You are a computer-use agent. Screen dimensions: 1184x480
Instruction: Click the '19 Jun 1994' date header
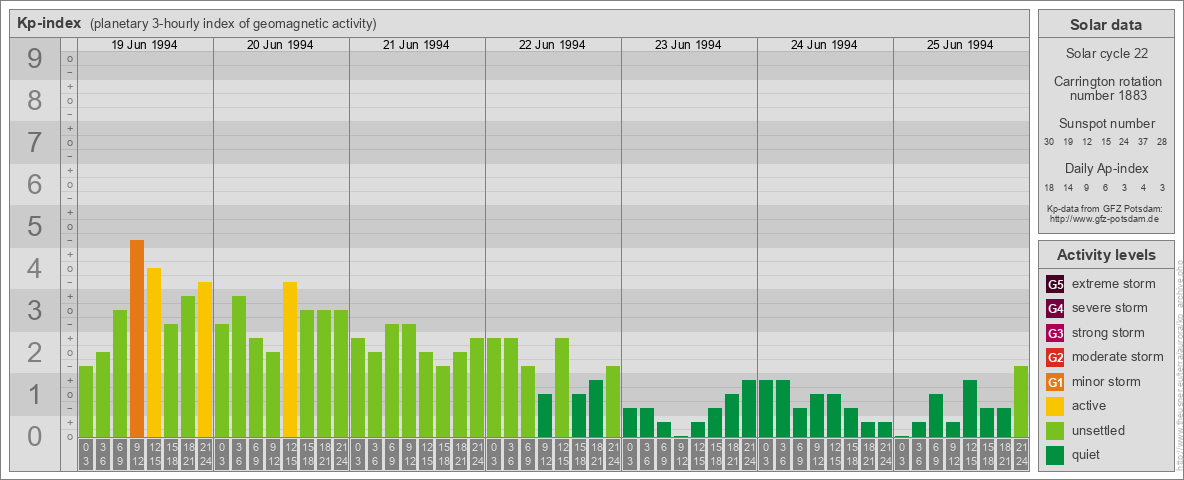point(144,45)
